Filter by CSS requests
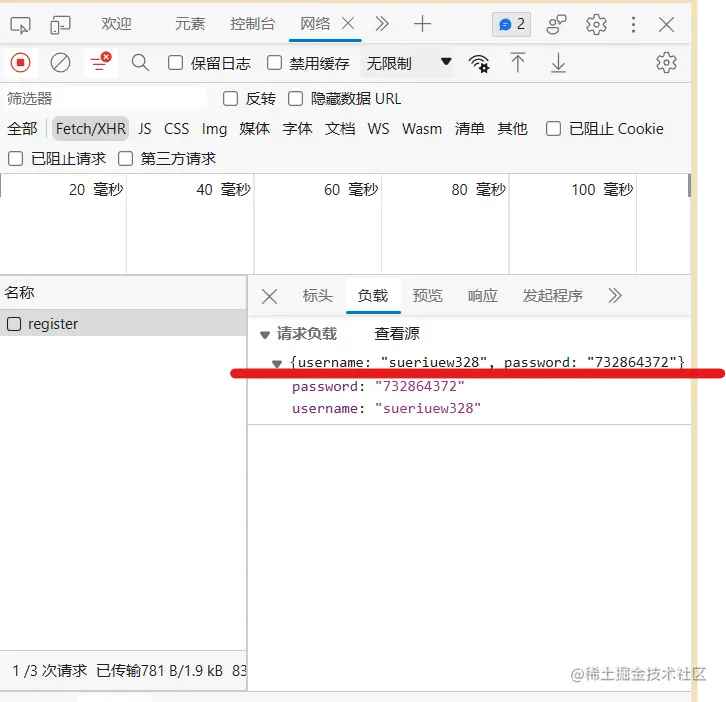The image size is (726, 702). click(176, 129)
